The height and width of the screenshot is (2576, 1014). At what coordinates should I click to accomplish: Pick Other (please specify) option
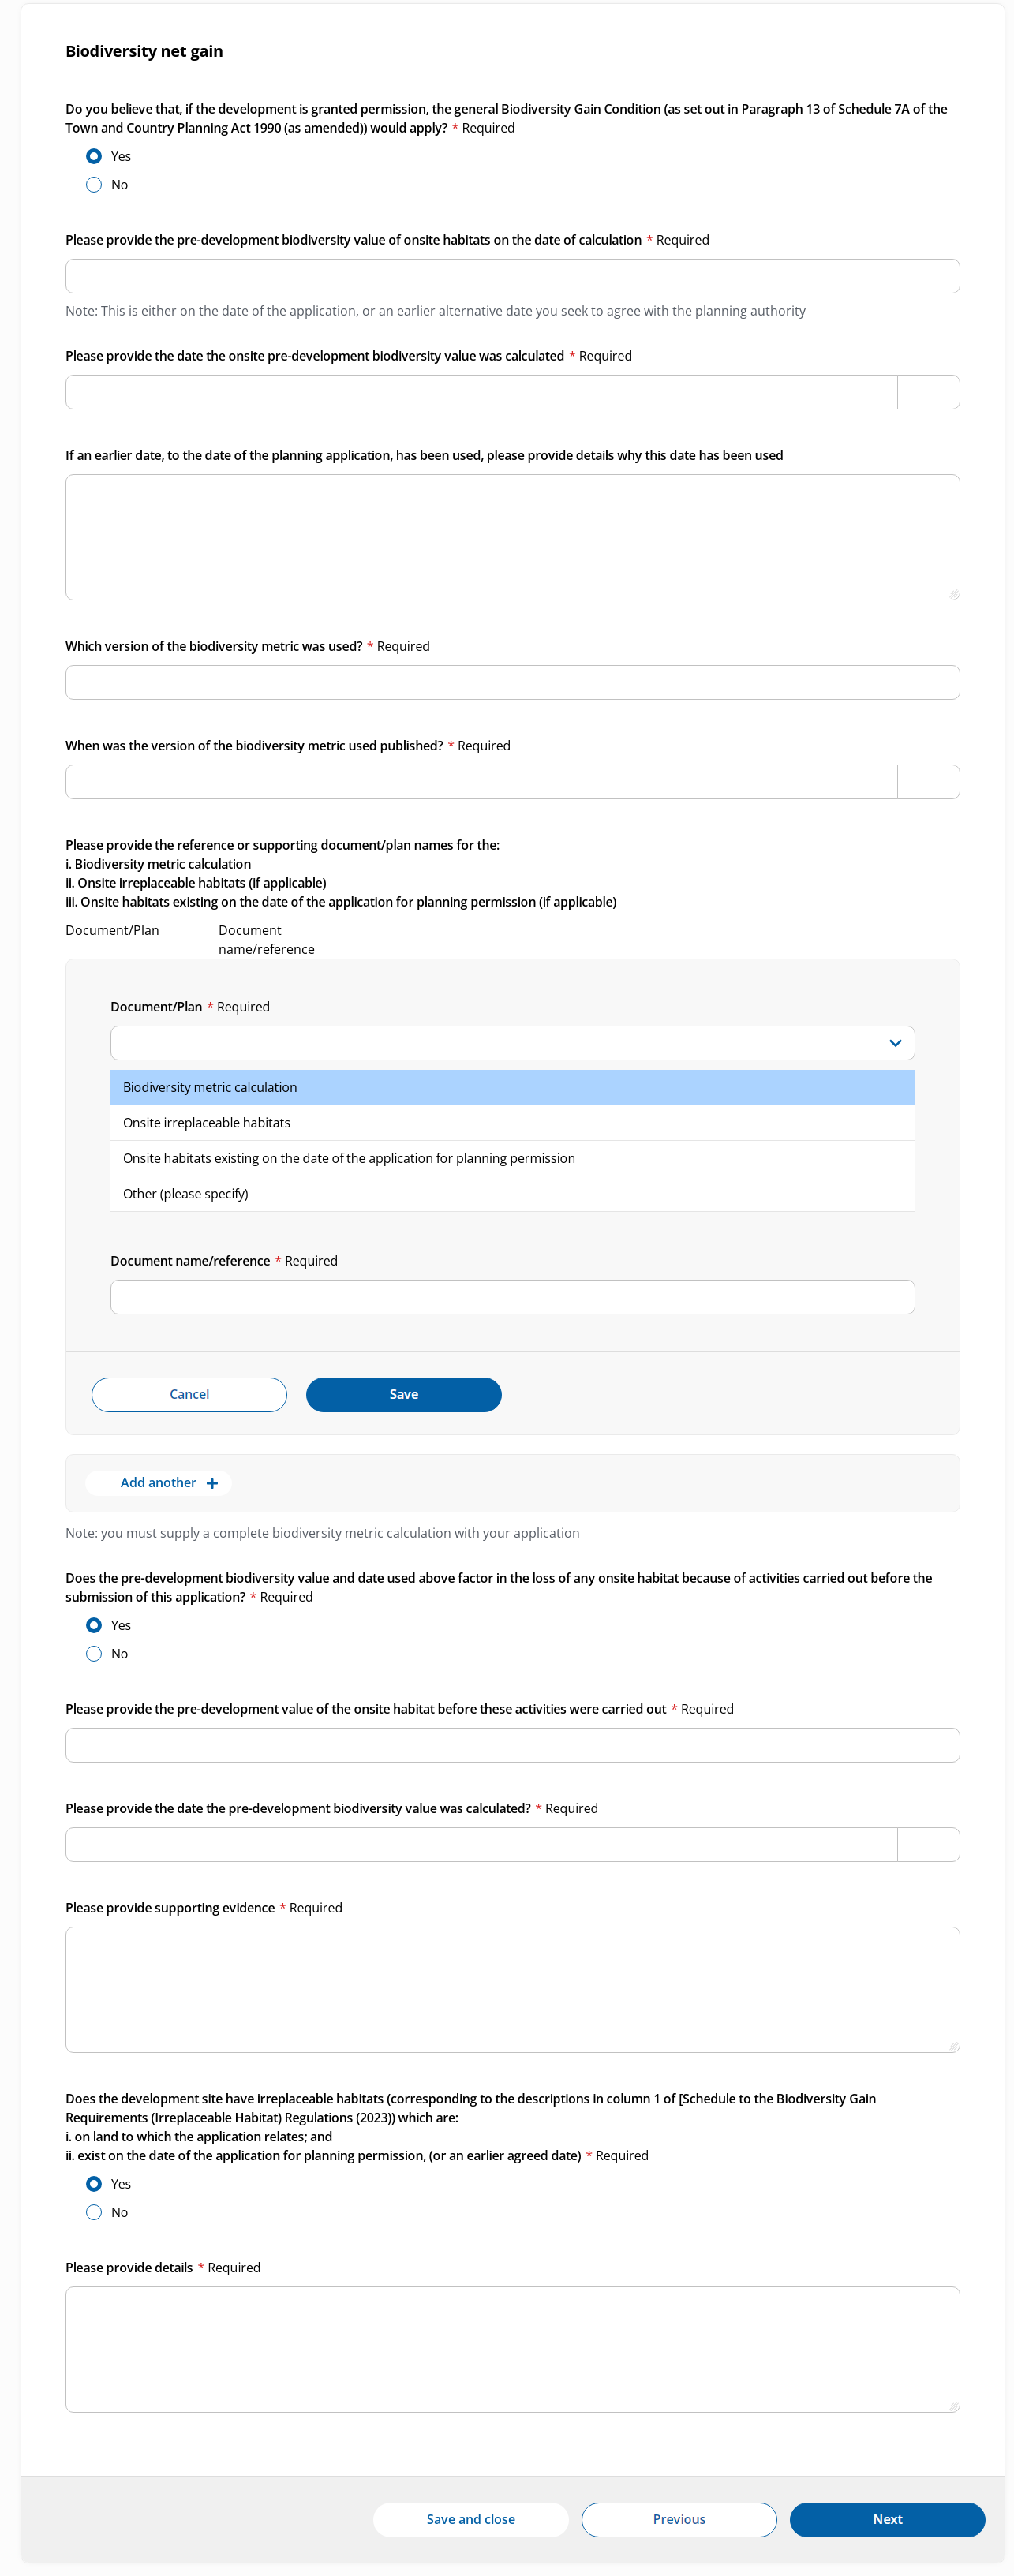512,1194
